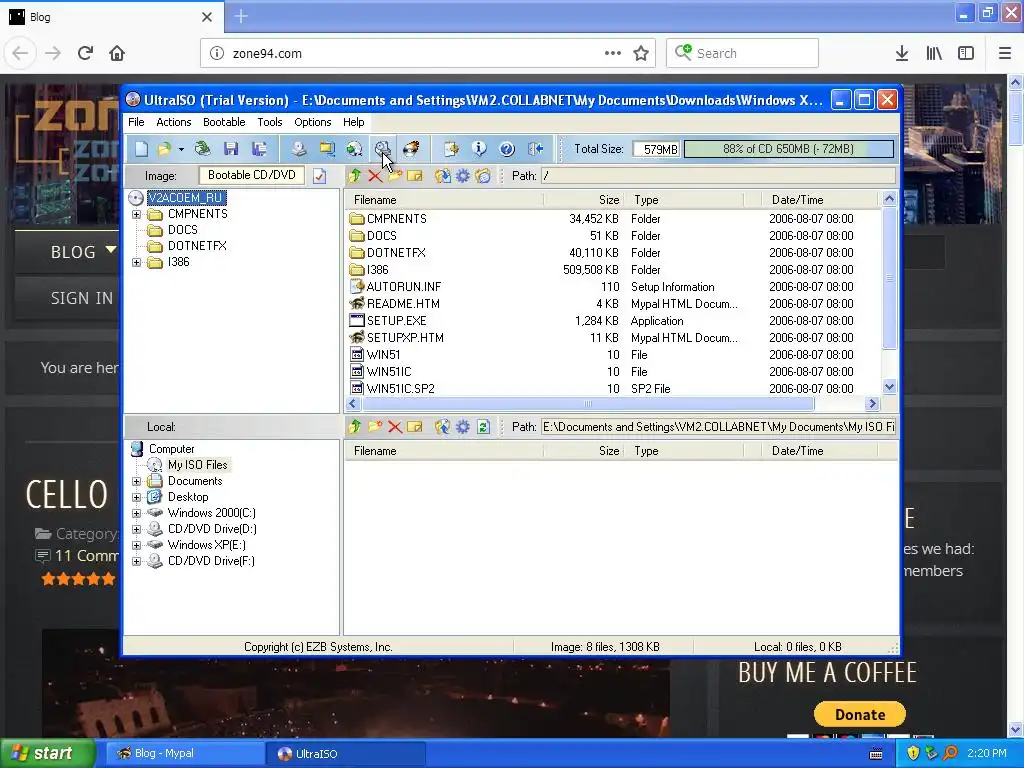Click New Folder icon in Local pane toolbar
The image size is (1024, 768).
[x=375, y=427]
